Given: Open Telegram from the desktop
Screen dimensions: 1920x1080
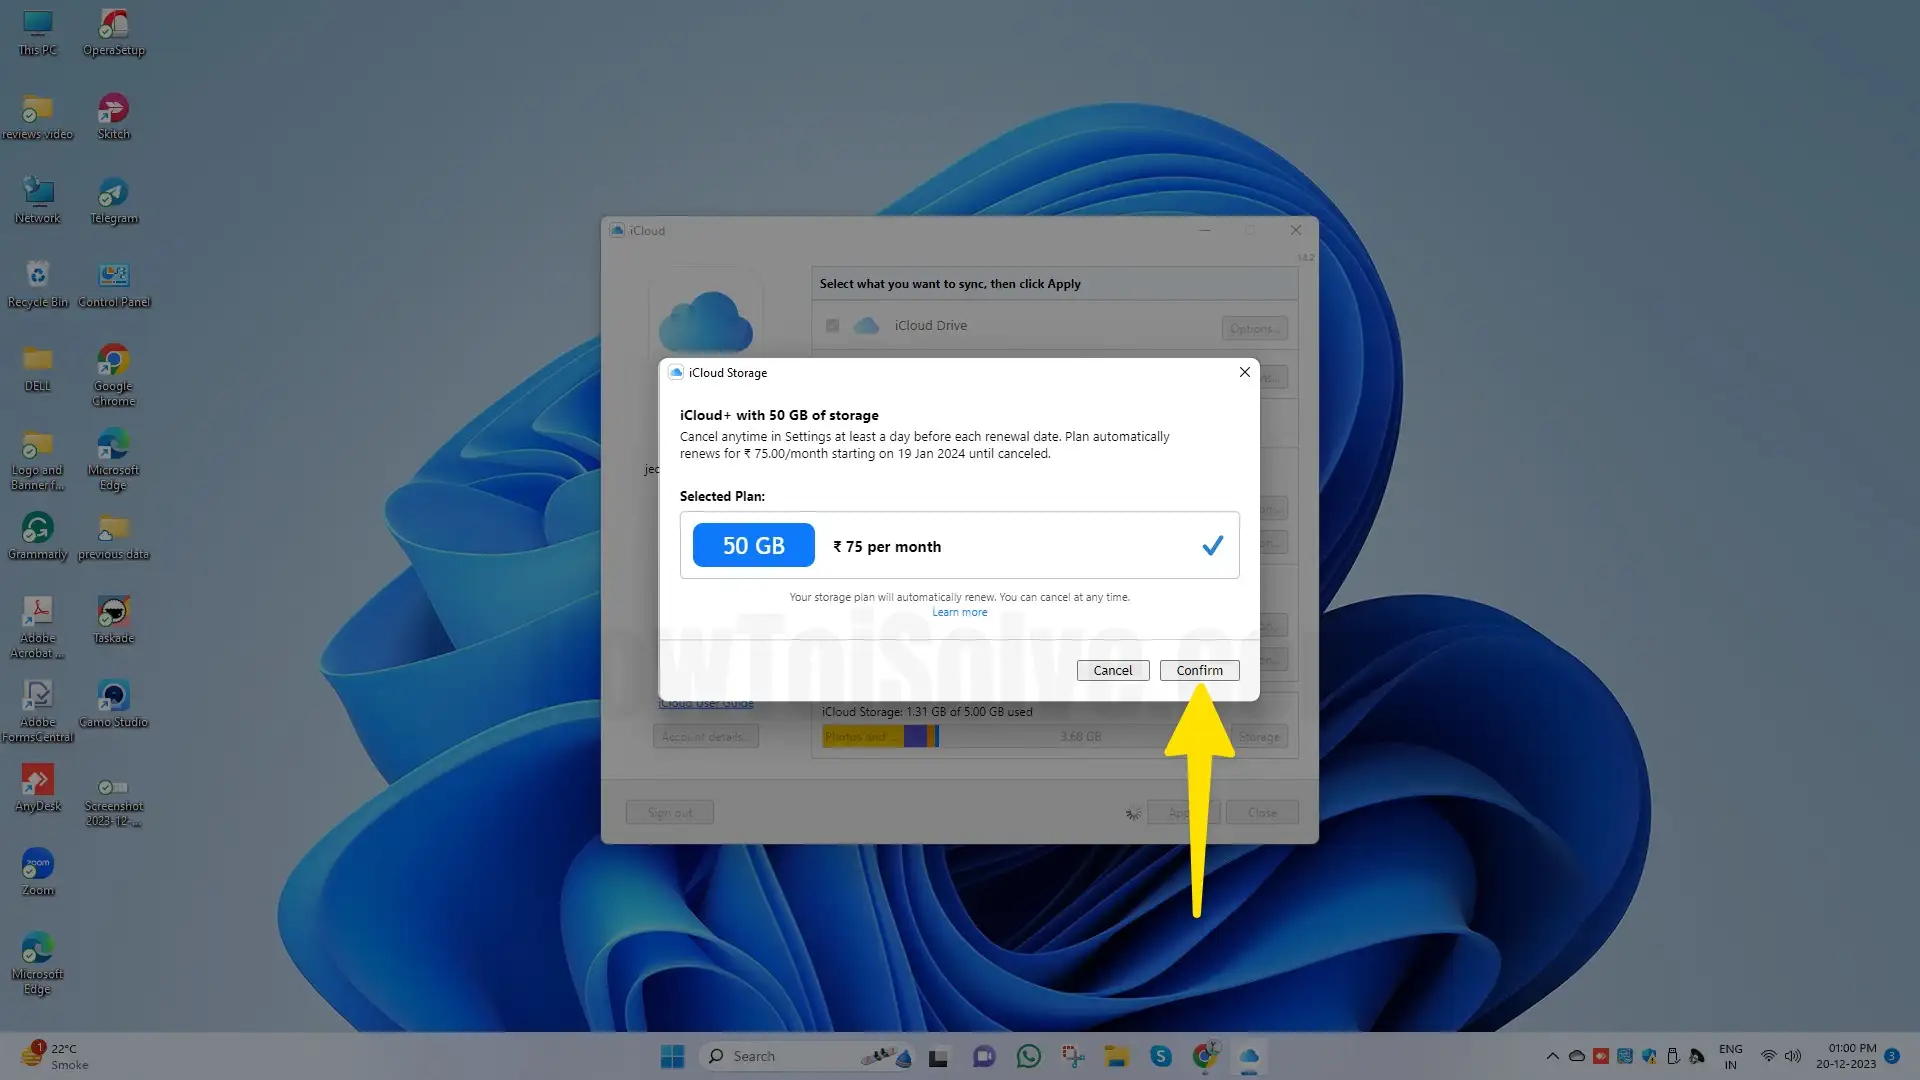Looking at the screenshot, I should [x=113, y=193].
